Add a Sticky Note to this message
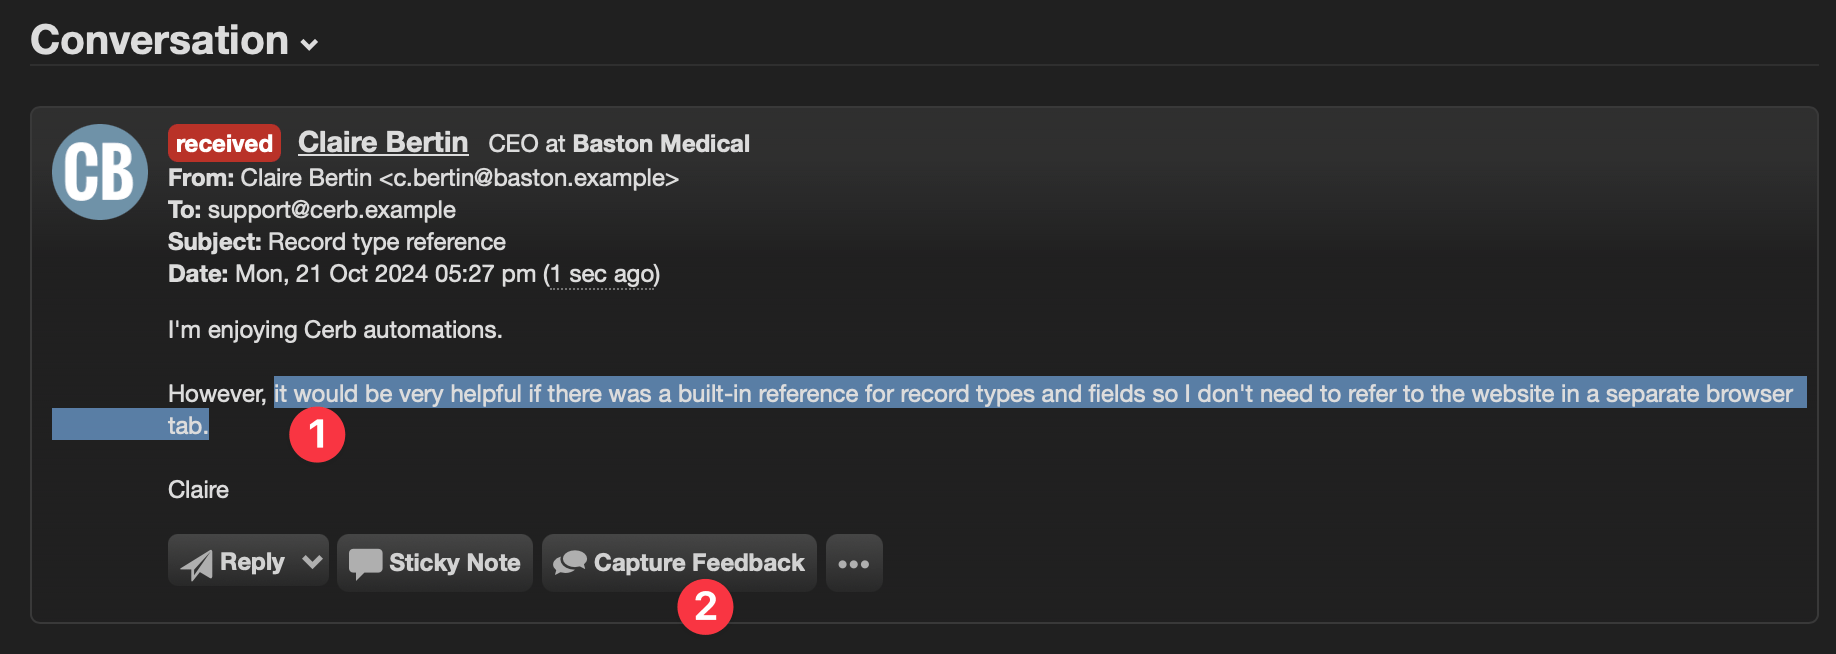 pos(435,563)
